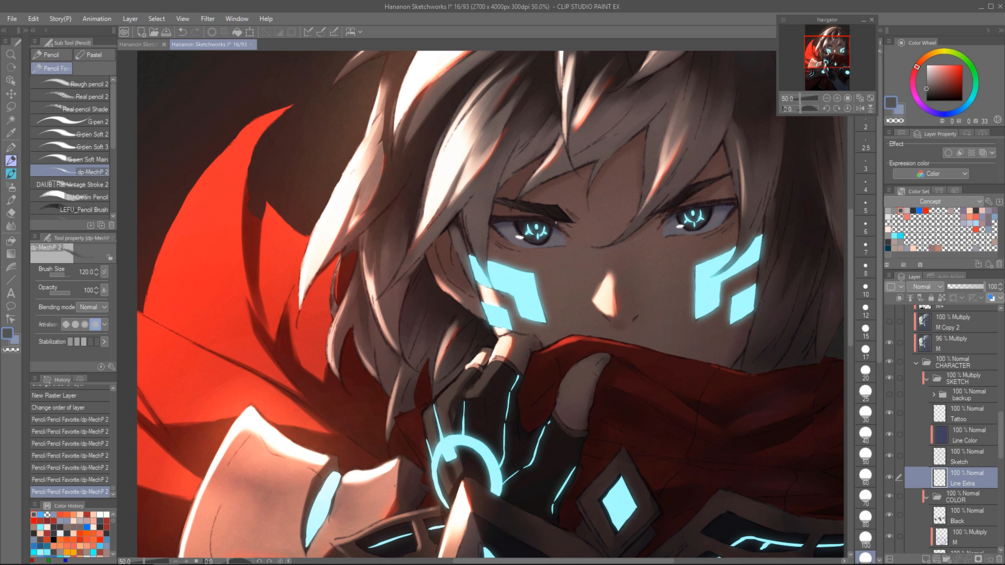
Task: Select the Pen tool in toolbox
Action: pos(11,147)
